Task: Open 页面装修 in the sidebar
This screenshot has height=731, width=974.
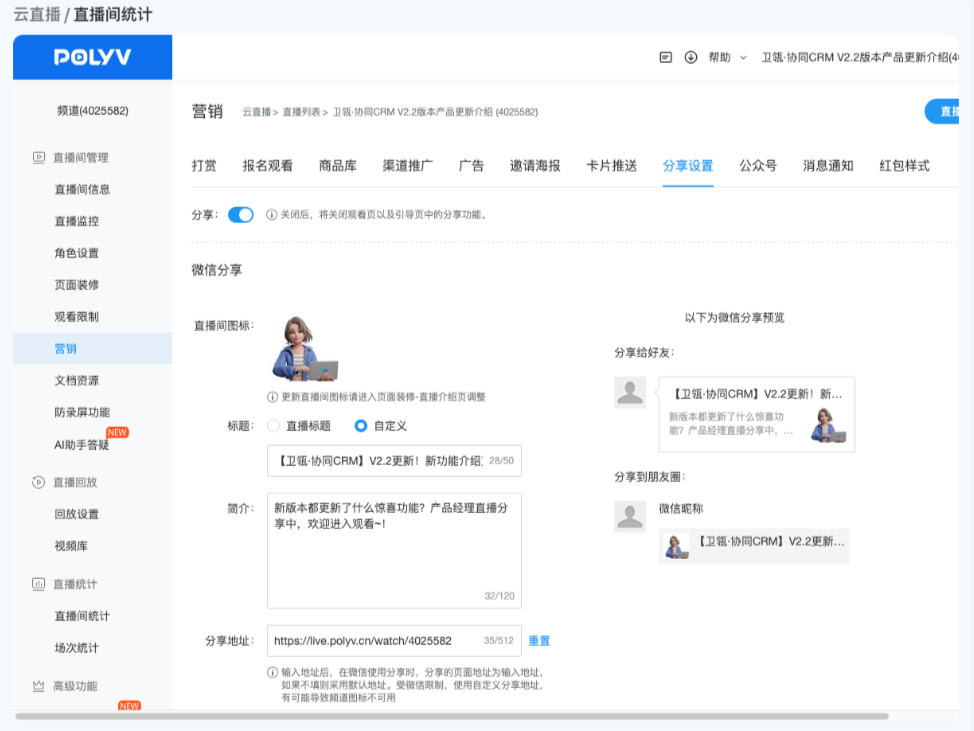Action: 76,284
